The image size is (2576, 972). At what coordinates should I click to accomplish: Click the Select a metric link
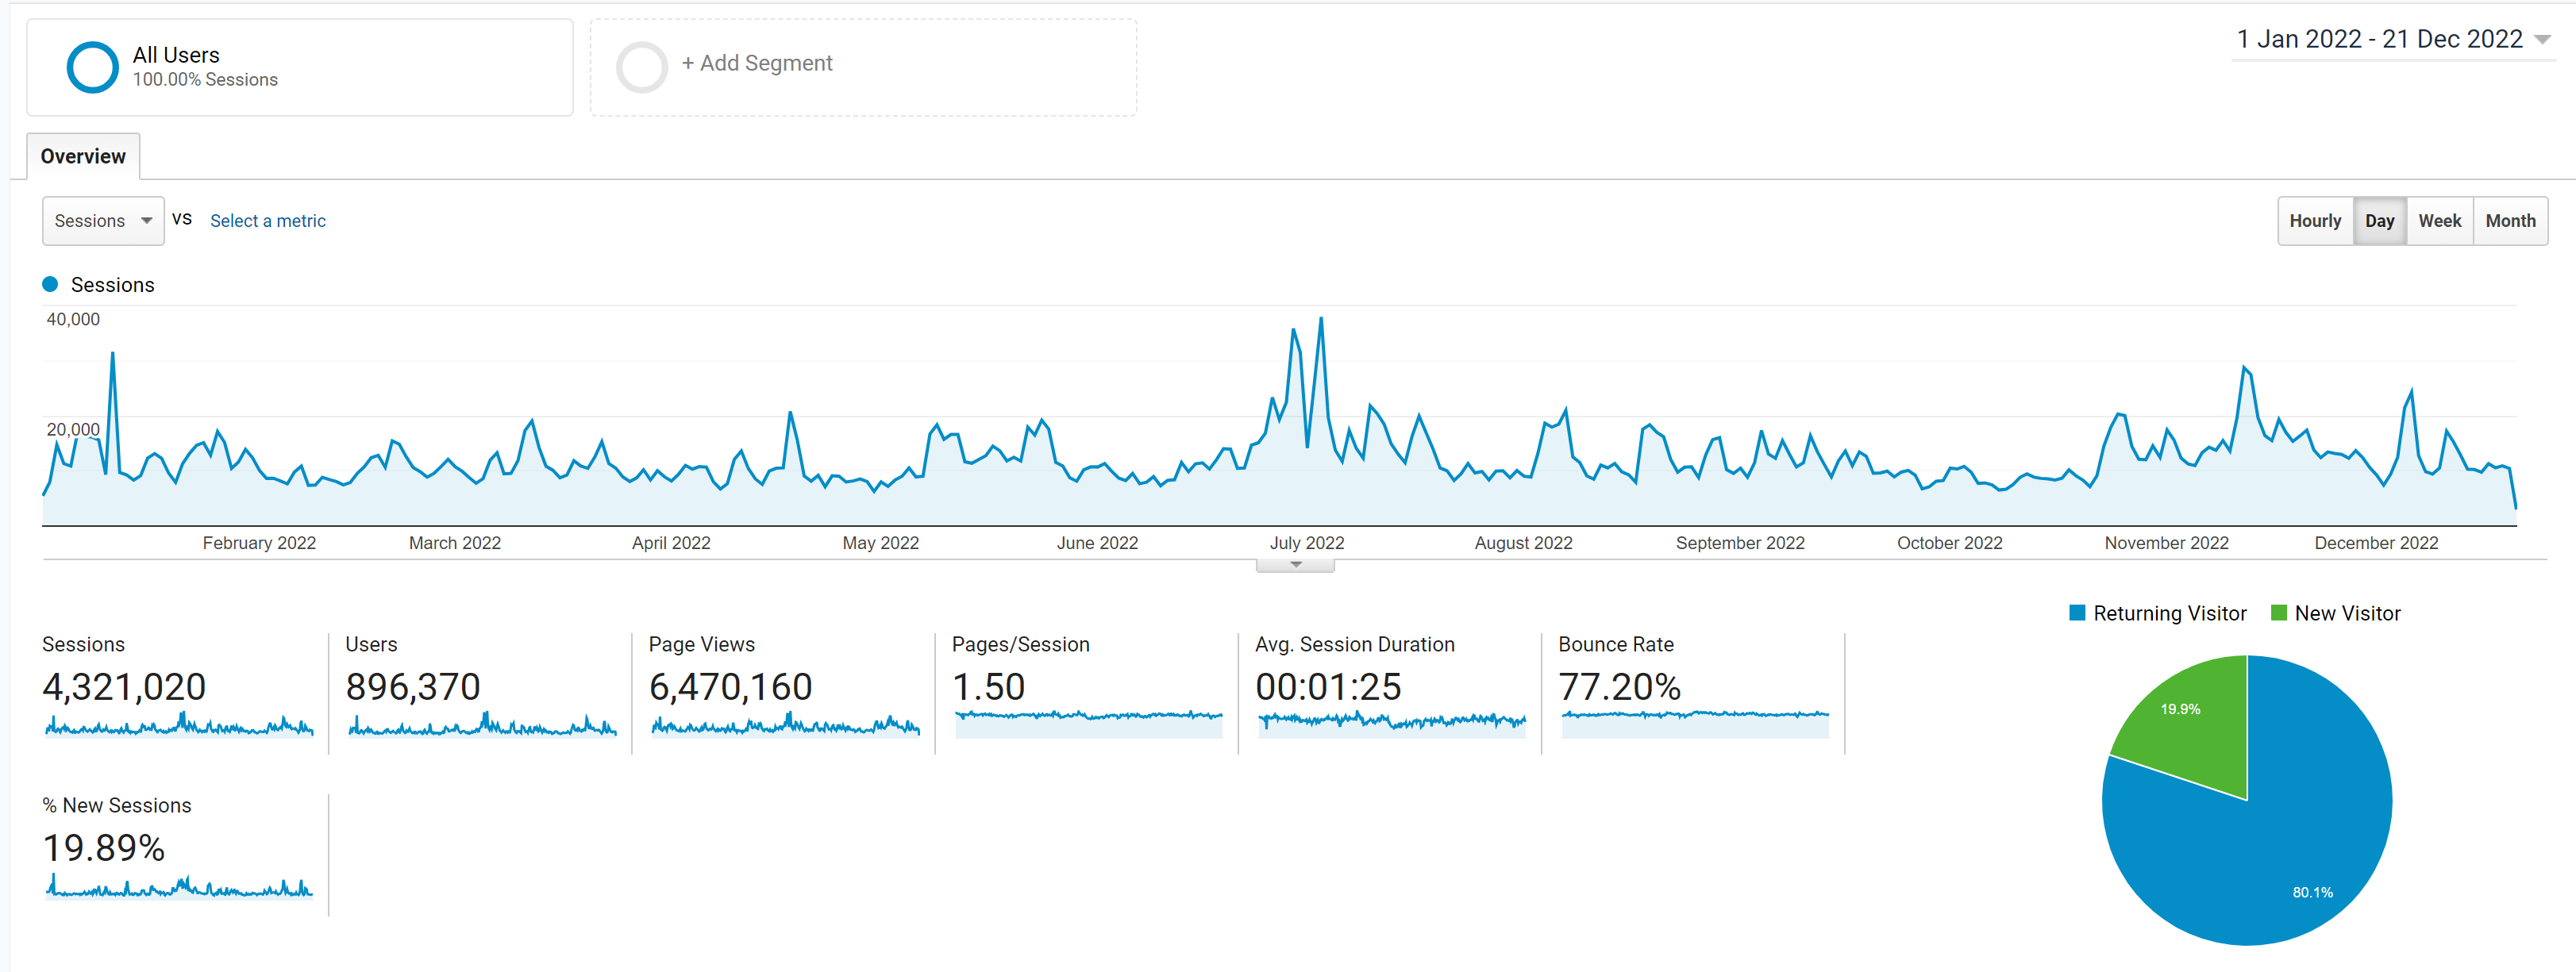tap(267, 221)
